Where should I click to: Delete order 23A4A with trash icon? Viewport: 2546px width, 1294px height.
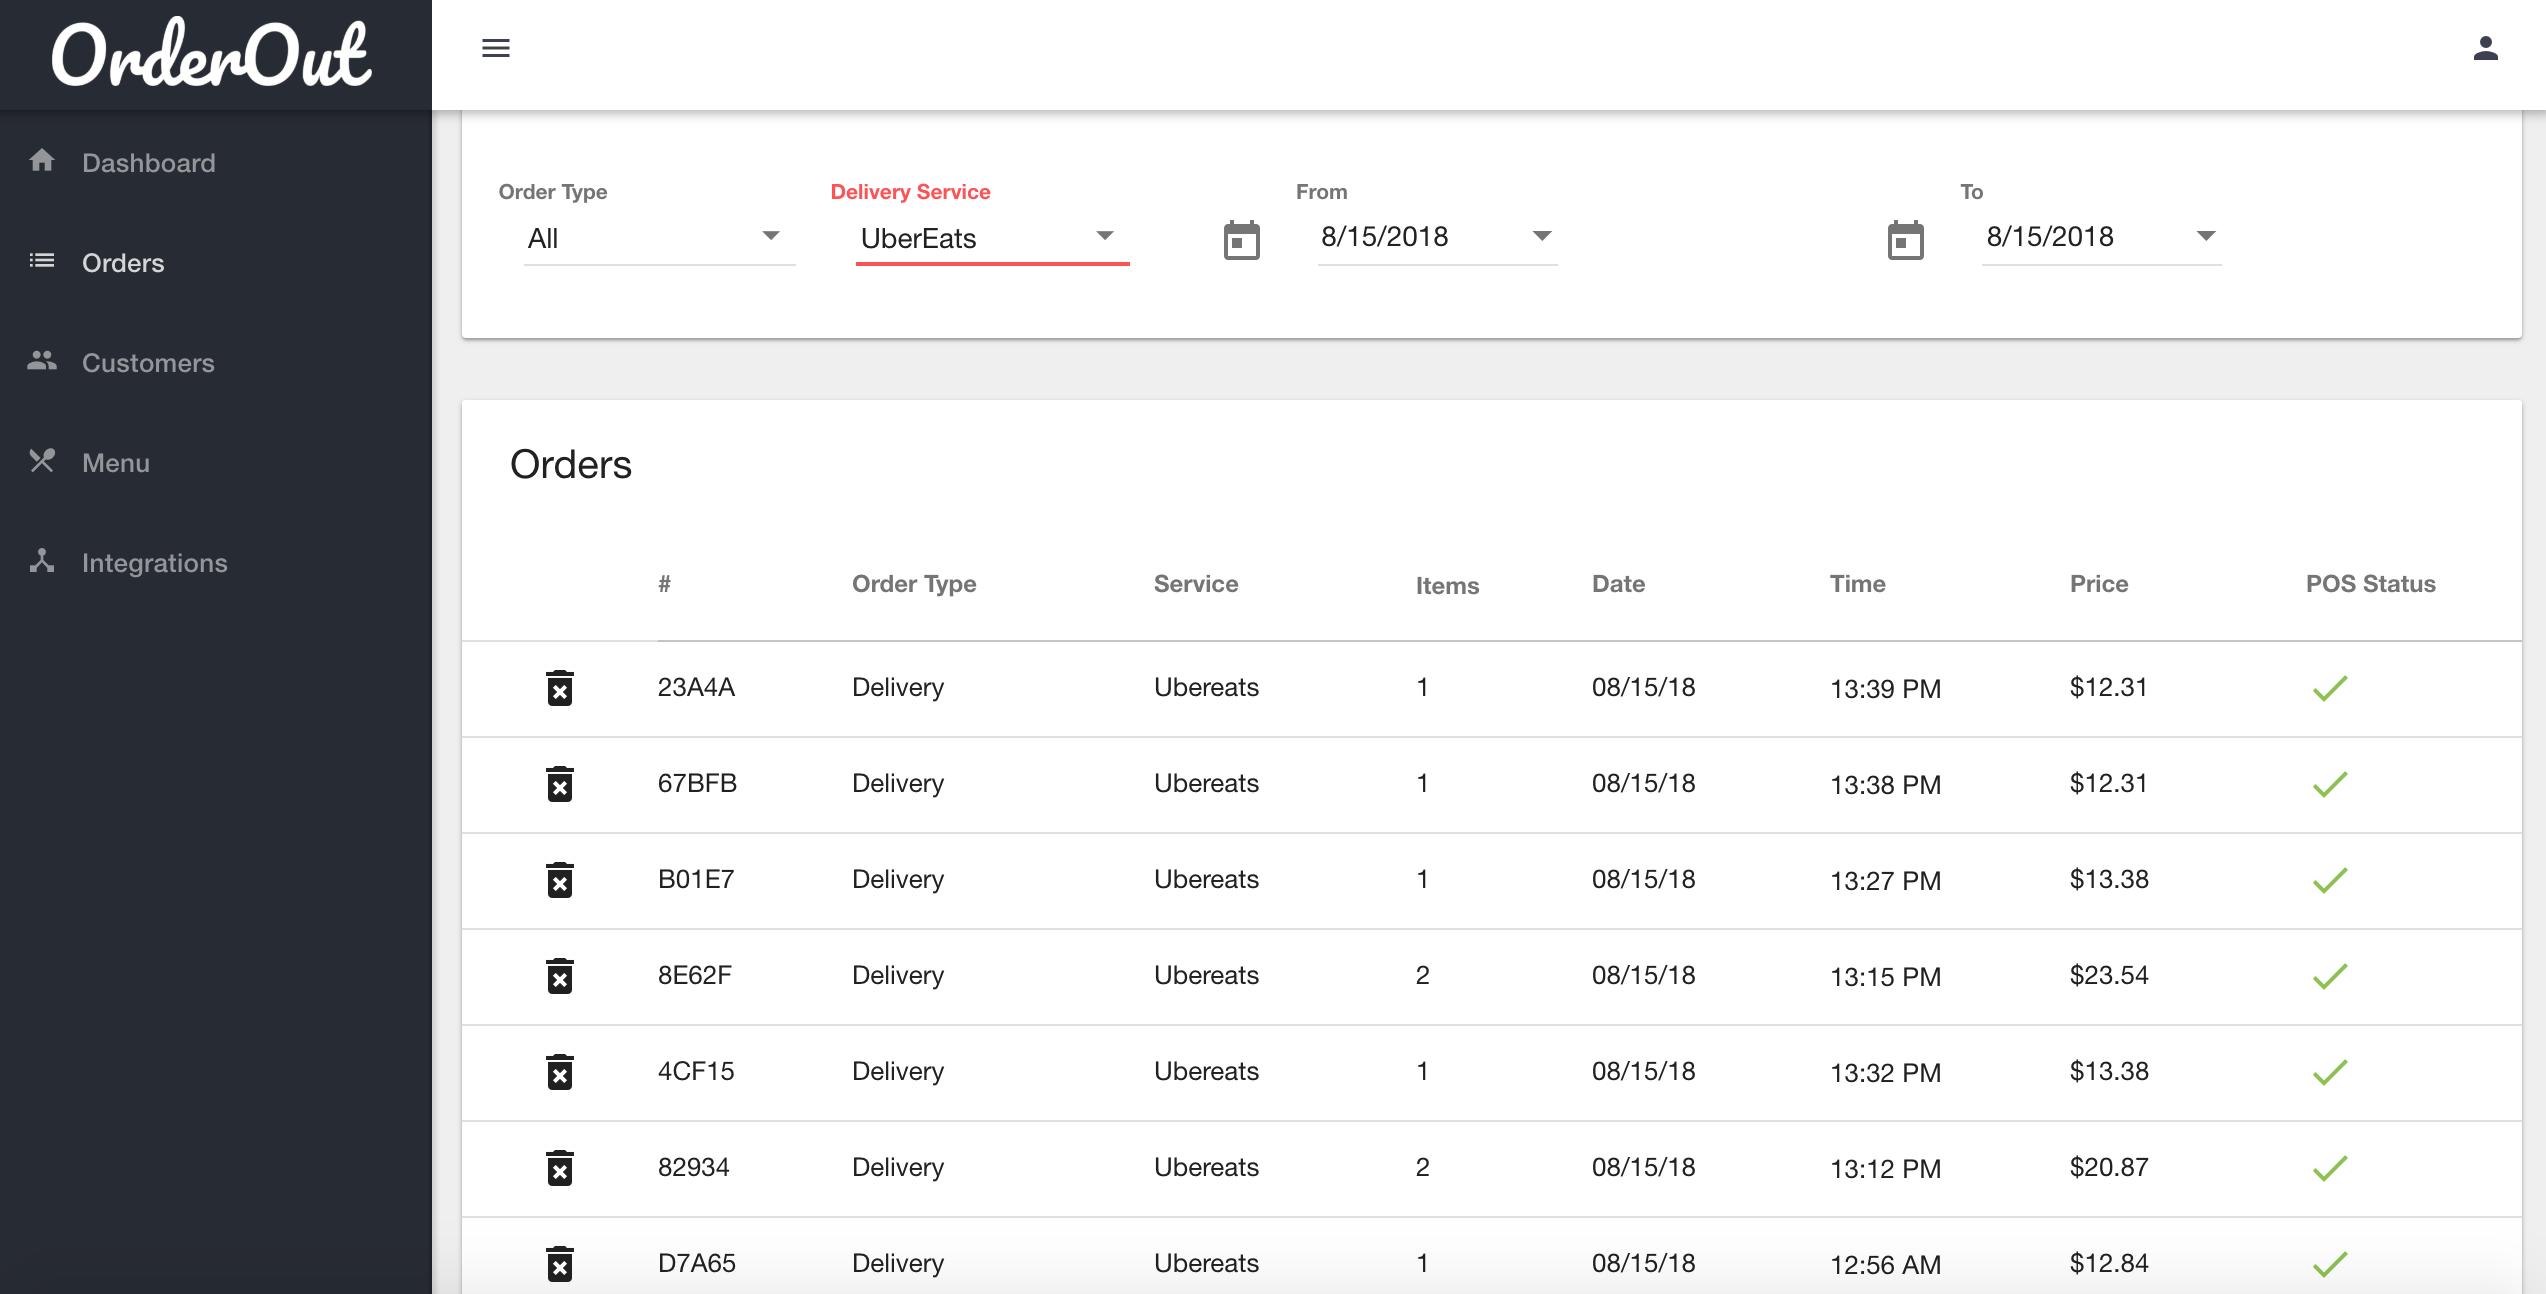pyautogui.click(x=560, y=688)
